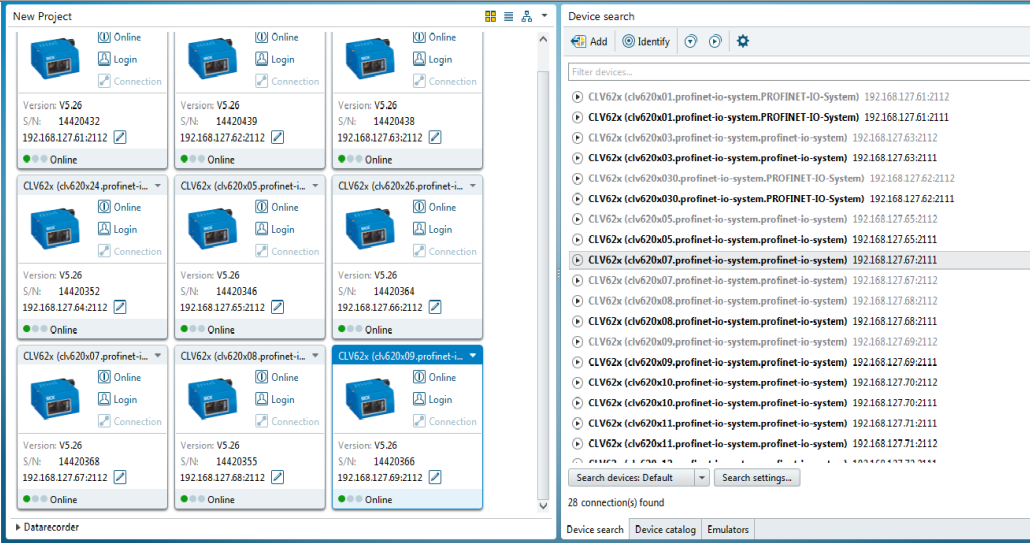Open dropdown of clv620x08 device tile
Screen dimensions: 1030x543
(315, 357)
